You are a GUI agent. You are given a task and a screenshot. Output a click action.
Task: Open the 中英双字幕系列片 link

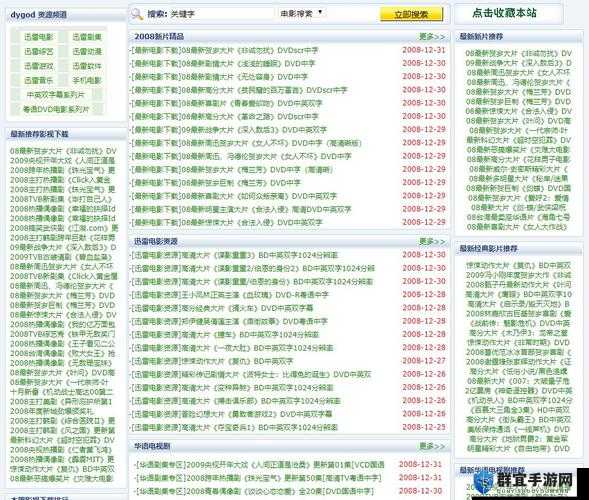(56, 95)
